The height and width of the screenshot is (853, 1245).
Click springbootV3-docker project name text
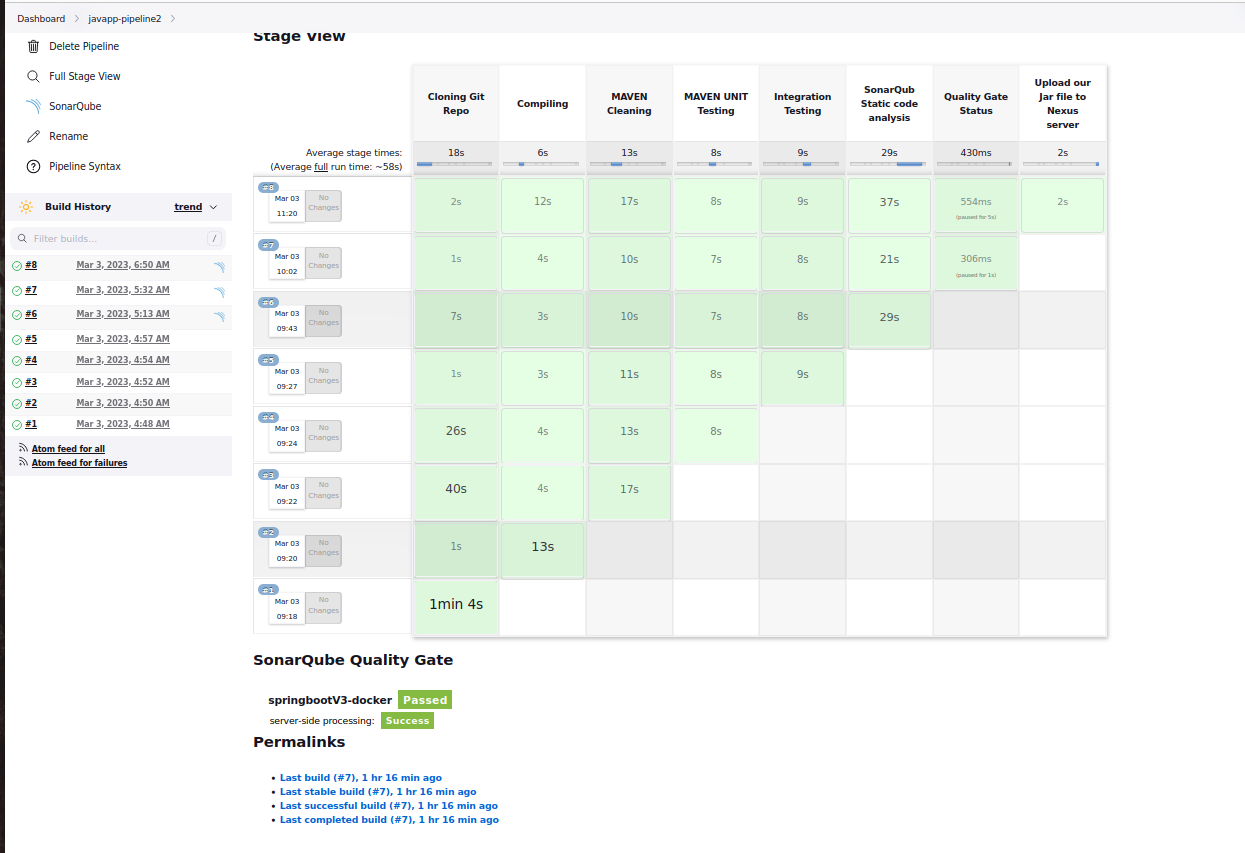(x=330, y=700)
